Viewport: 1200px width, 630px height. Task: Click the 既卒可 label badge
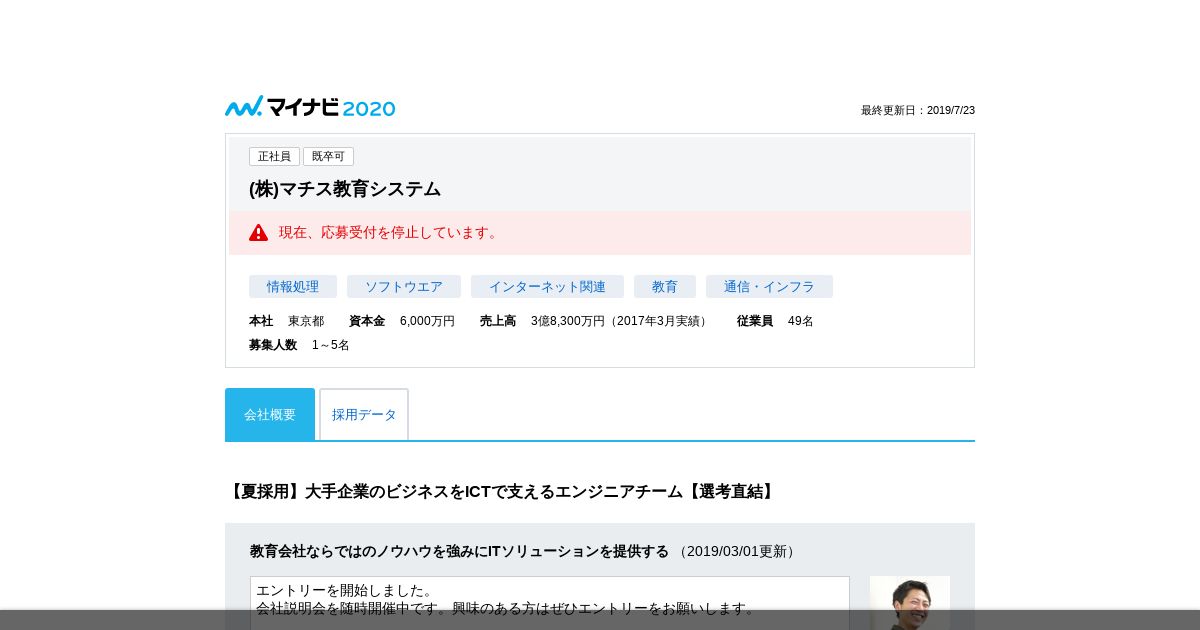click(x=328, y=156)
